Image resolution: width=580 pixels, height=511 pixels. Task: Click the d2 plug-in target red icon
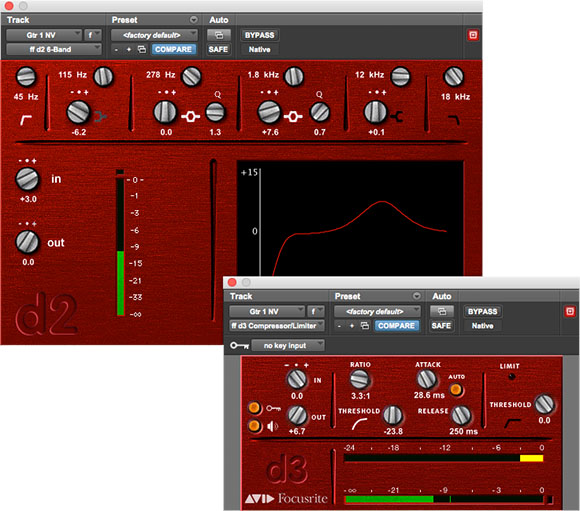pyautogui.click(x=473, y=35)
